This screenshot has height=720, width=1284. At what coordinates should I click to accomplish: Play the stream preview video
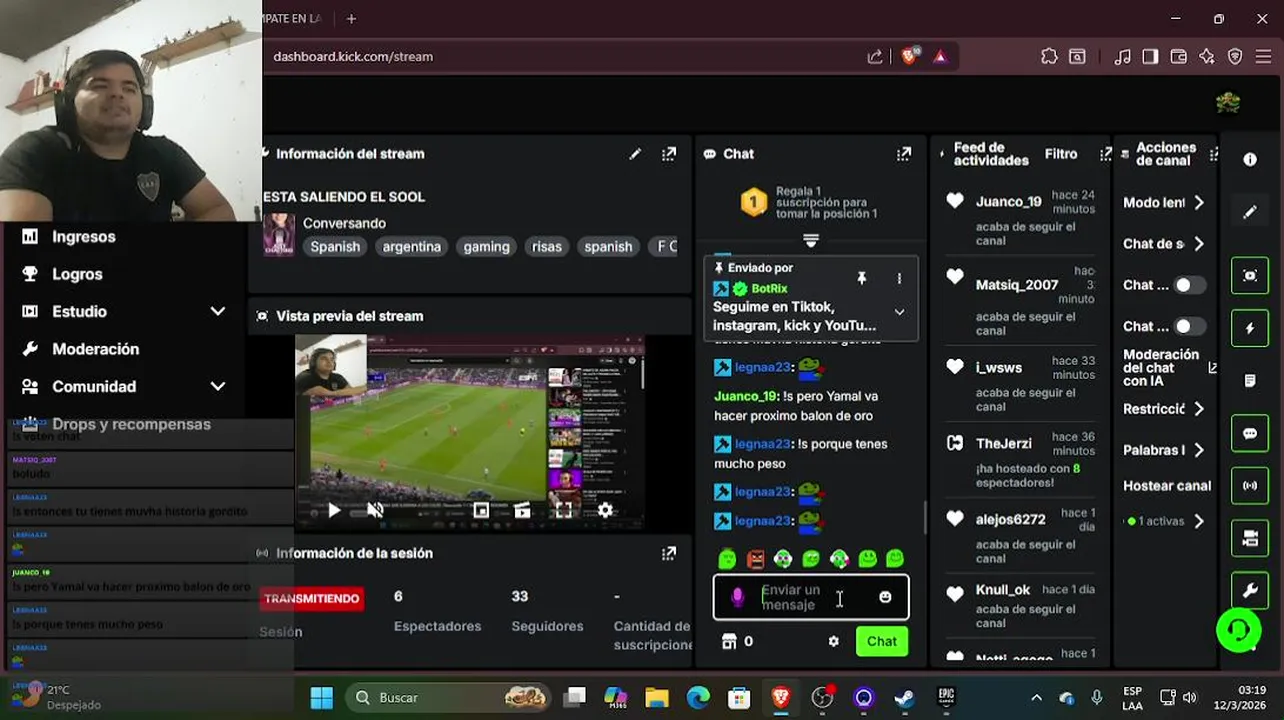pos(334,510)
